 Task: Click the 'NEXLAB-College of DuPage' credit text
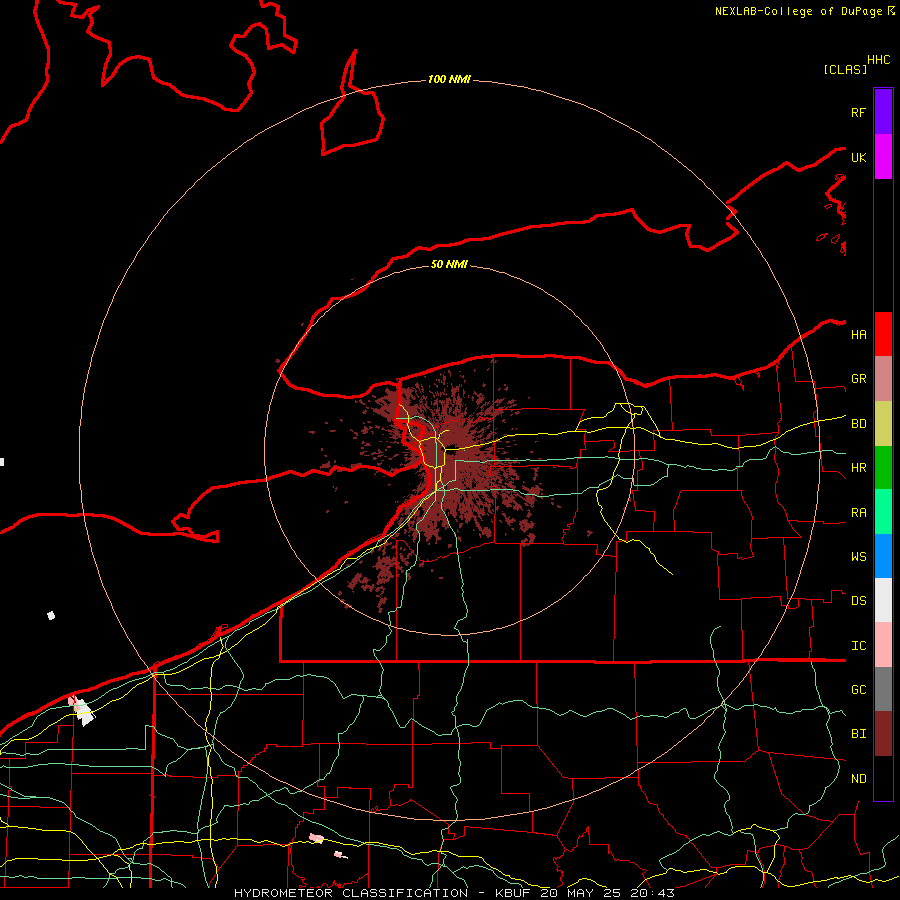pyautogui.click(x=798, y=11)
